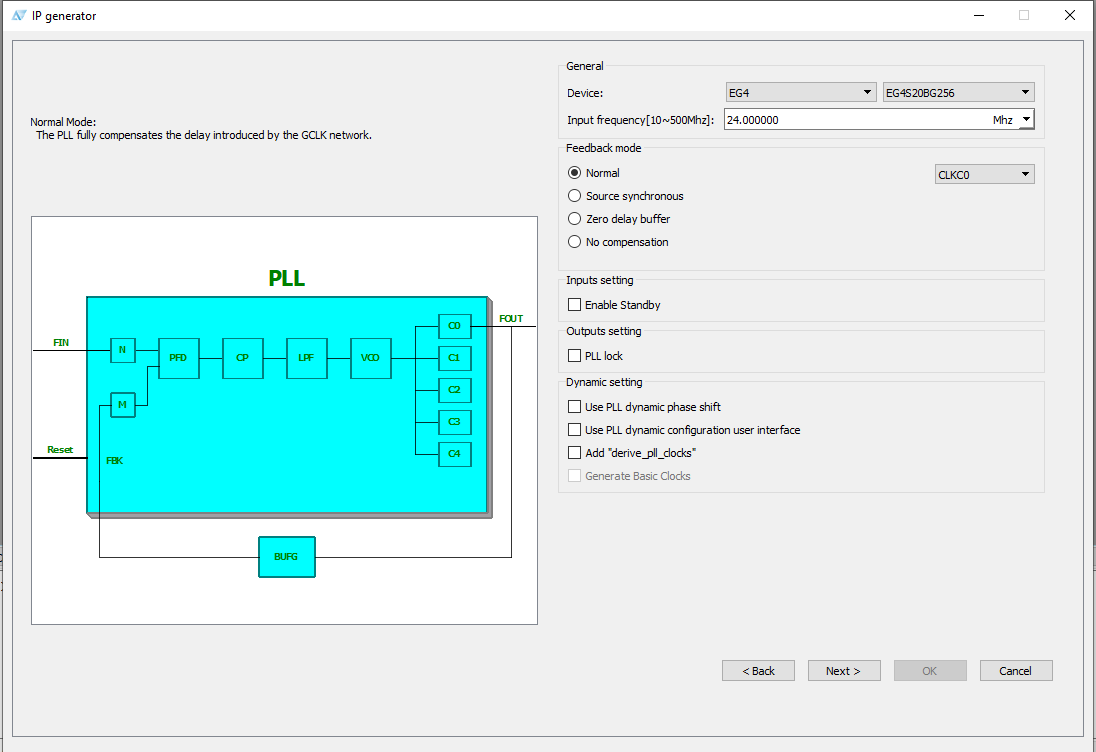Click the BUFG buffer block
The image size is (1096, 752).
pyautogui.click(x=287, y=557)
